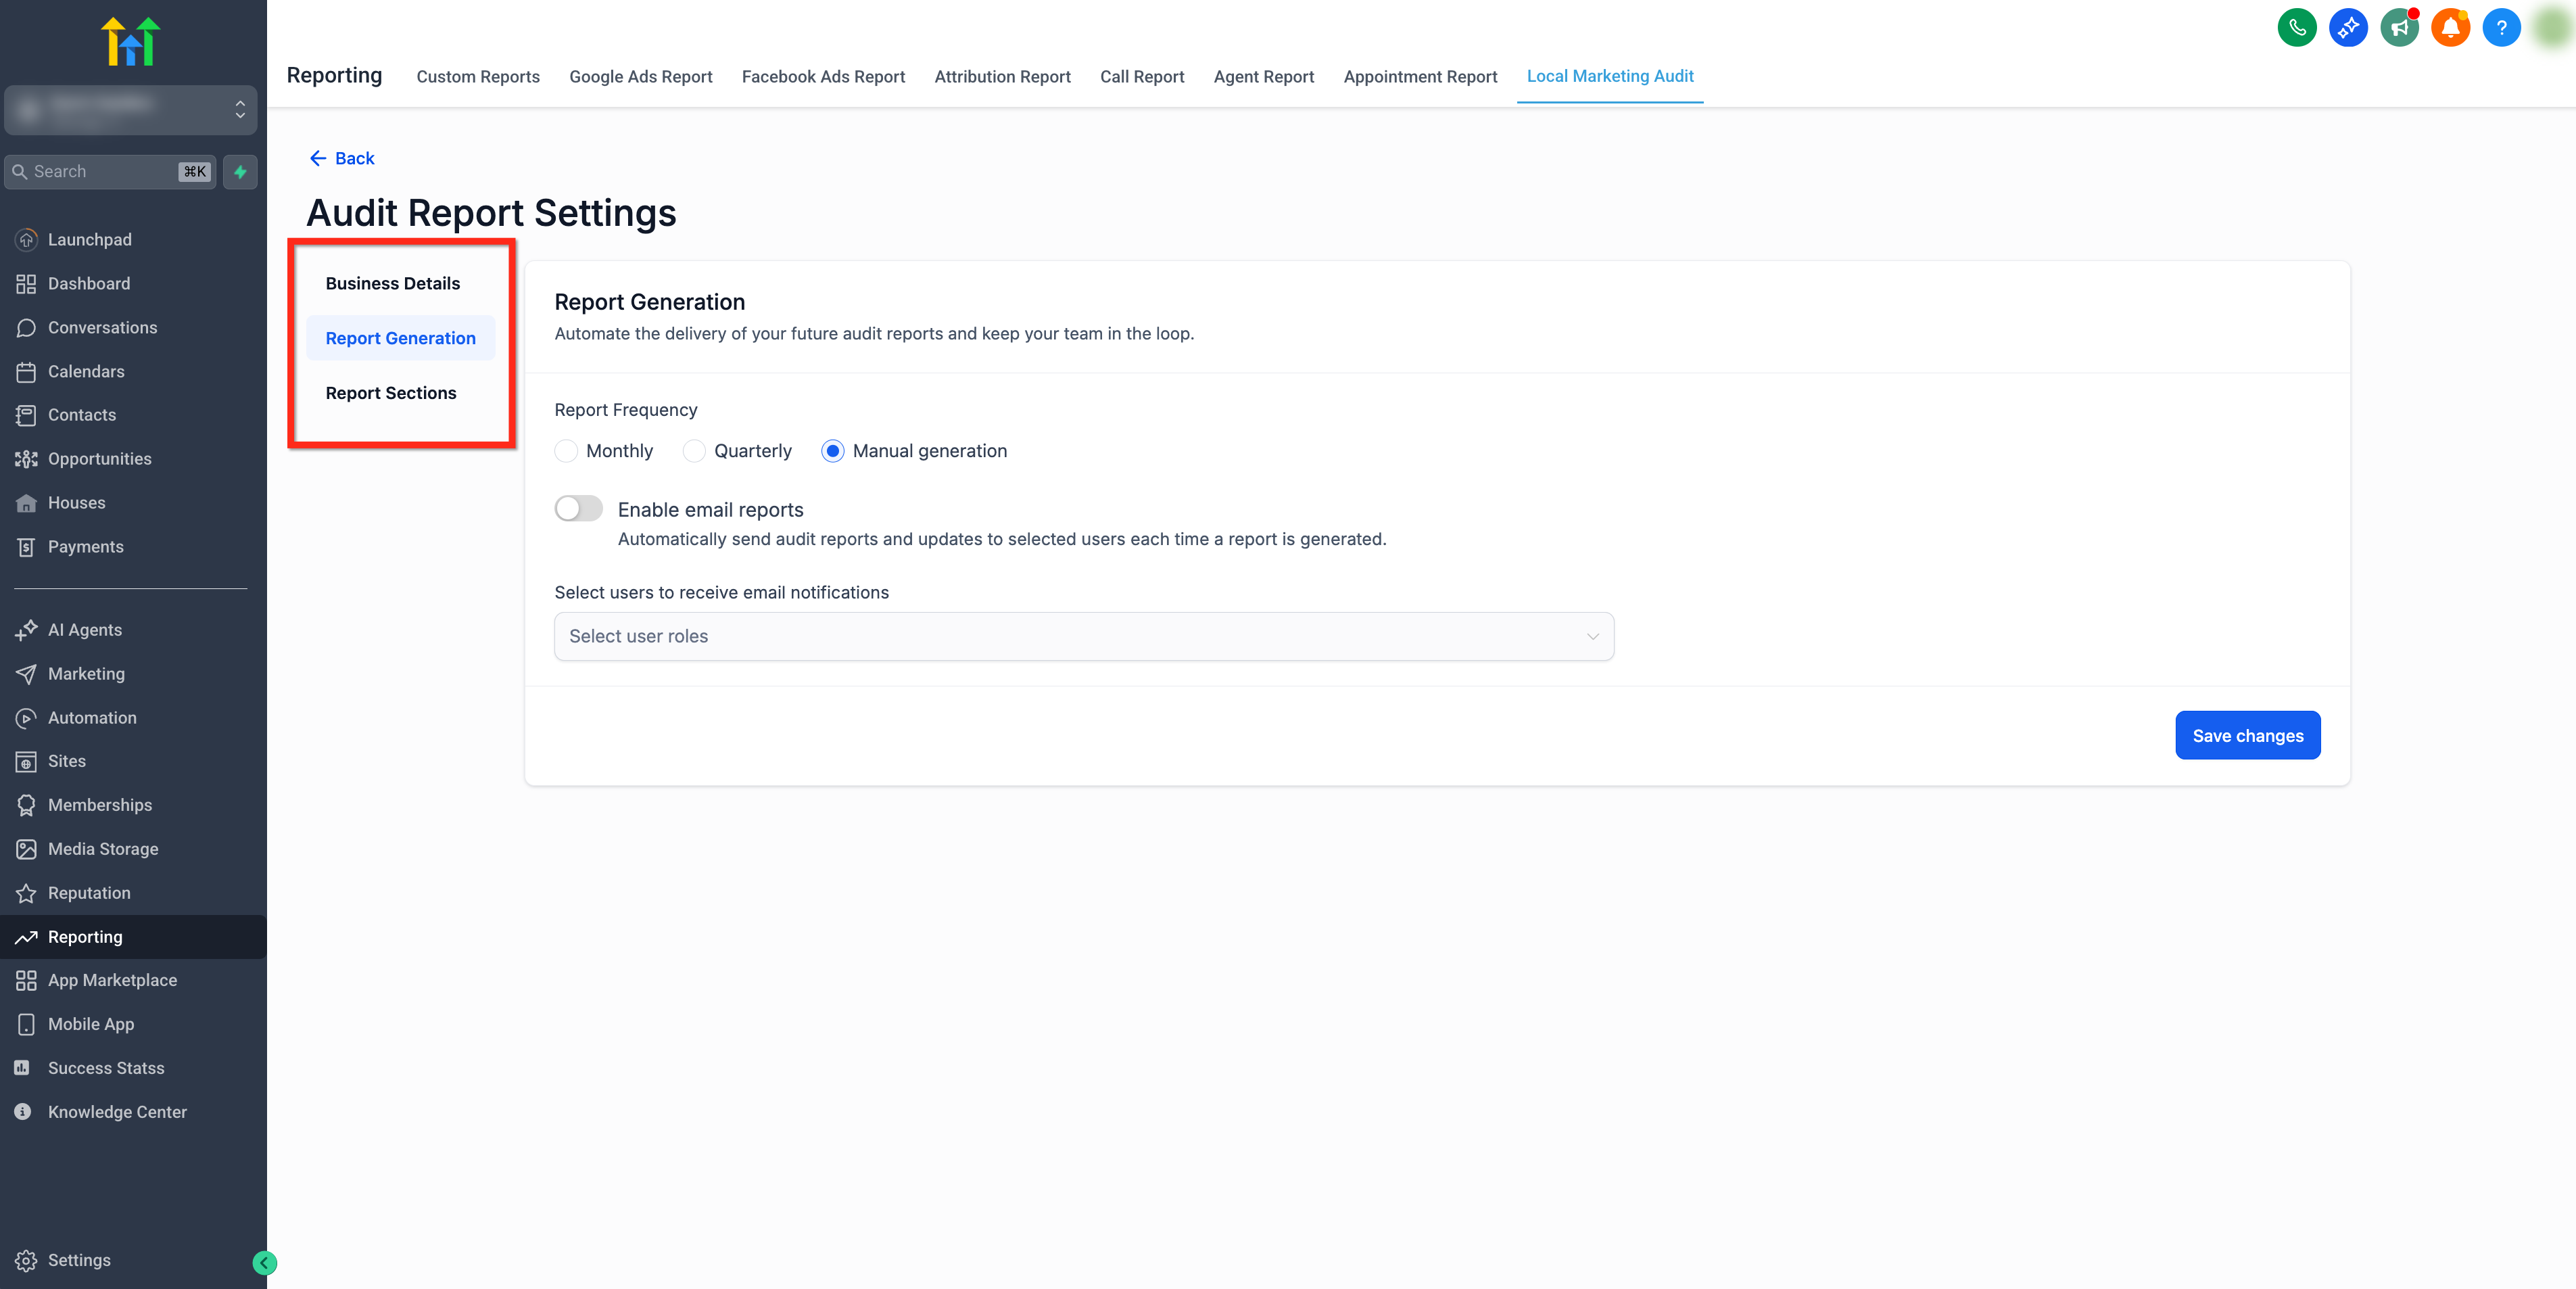Click the green phone dialer icon
The width and height of the screenshot is (2576, 1289).
click(x=2296, y=27)
